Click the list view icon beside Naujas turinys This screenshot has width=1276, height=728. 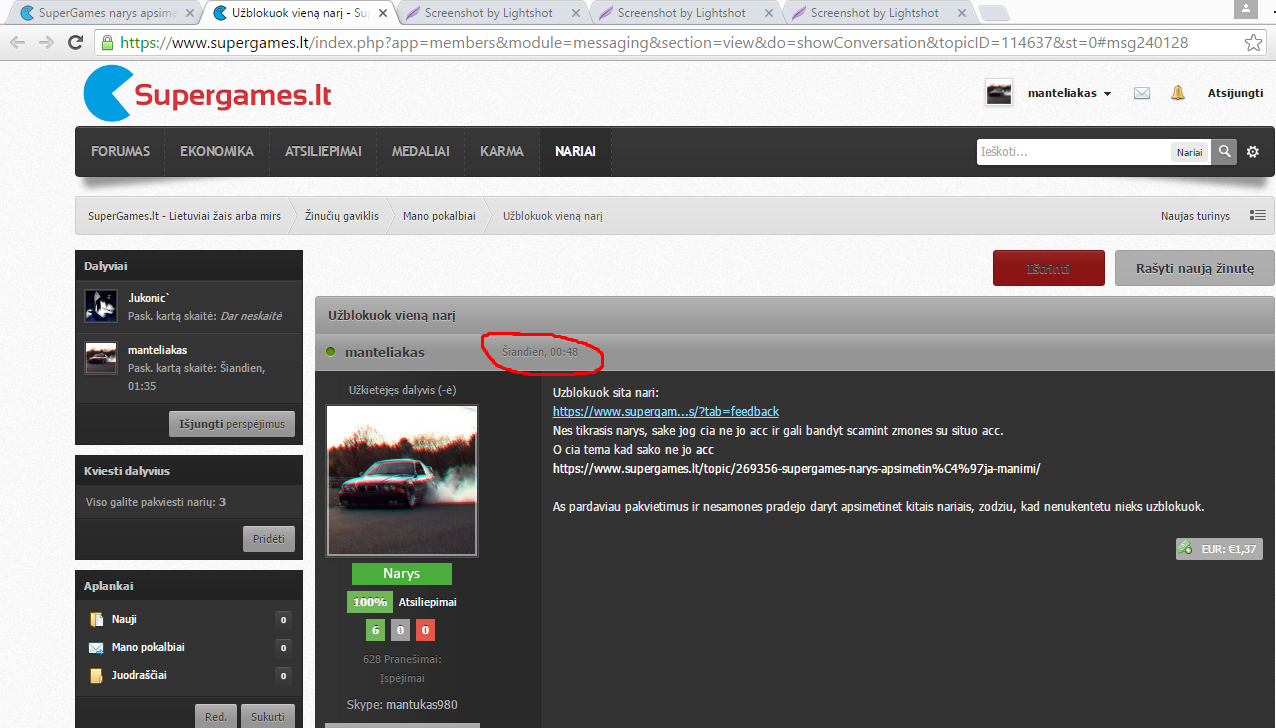tap(1258, 215)
